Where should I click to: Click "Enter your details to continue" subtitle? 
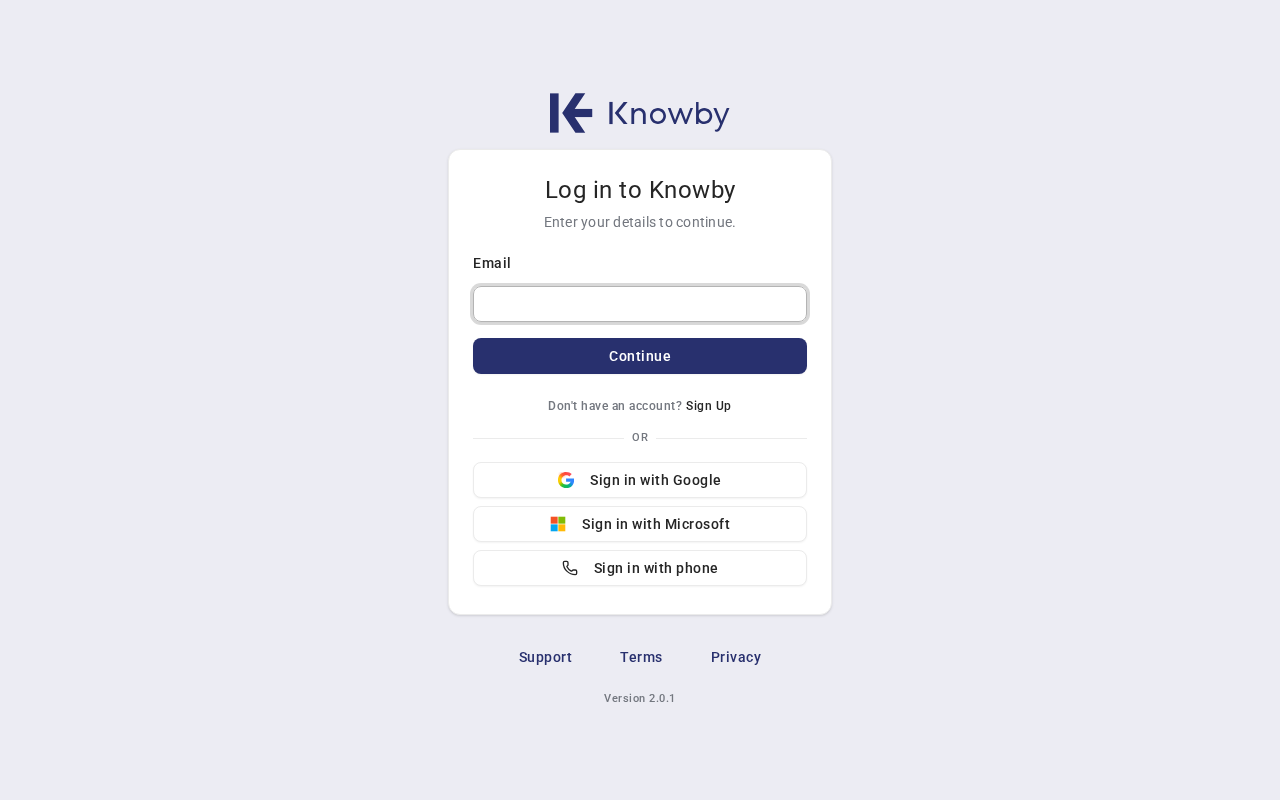[x=640, y=222]
